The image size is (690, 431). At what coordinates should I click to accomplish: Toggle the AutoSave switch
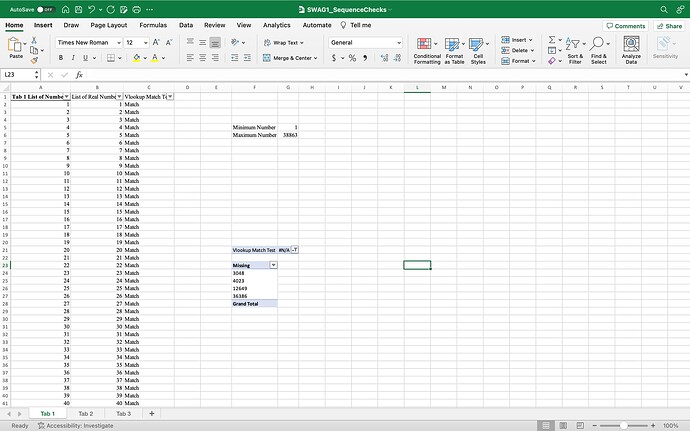pos(45,9)
